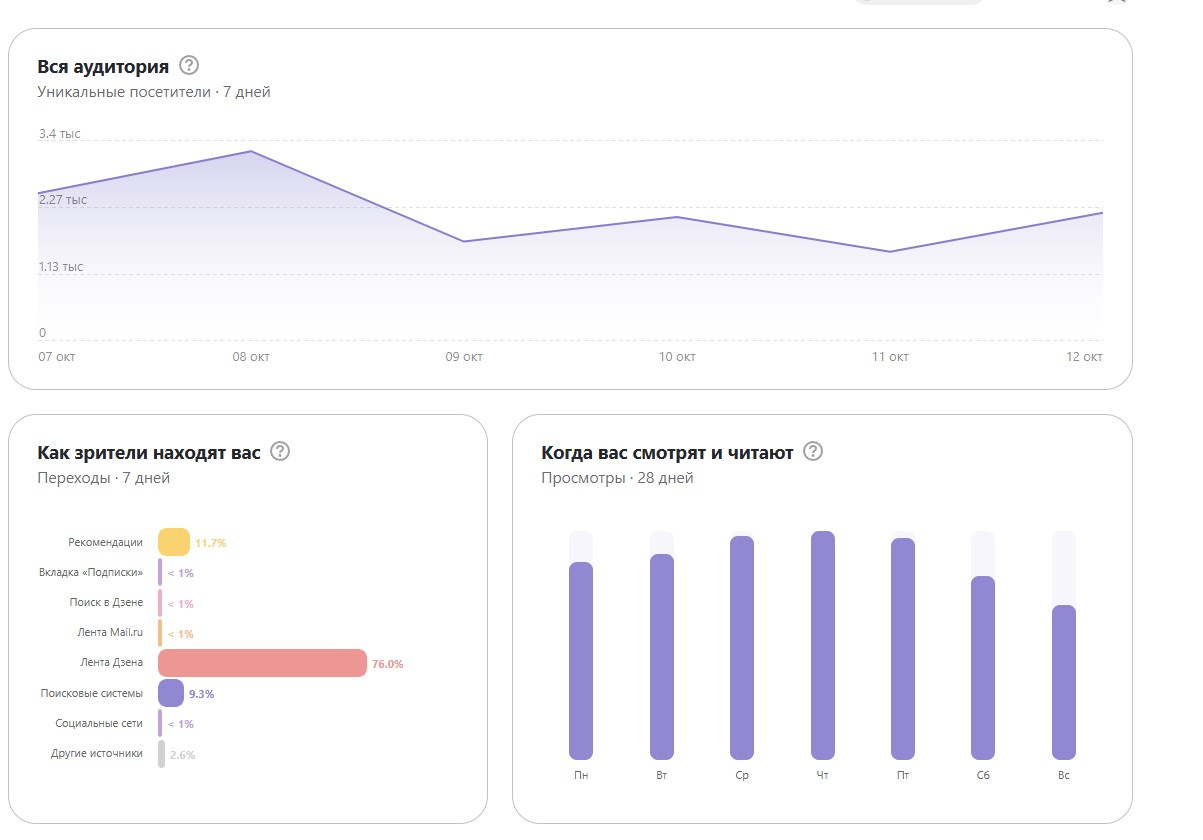Select the yellow Рекомендации bar
Screen dimensions: 1203x840
174,542
